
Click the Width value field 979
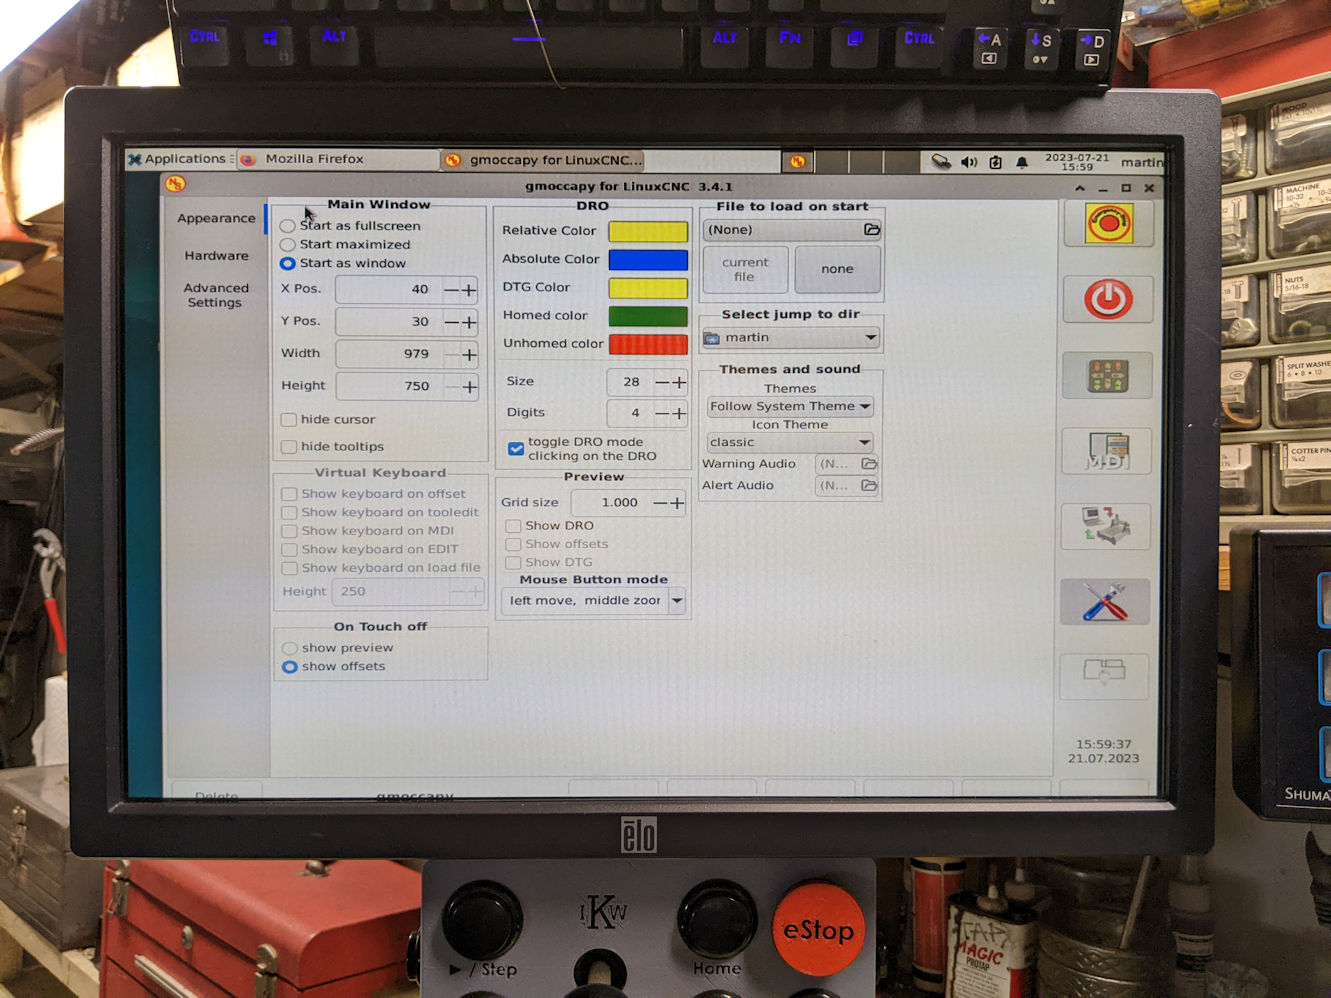click(x=388, y=354)
